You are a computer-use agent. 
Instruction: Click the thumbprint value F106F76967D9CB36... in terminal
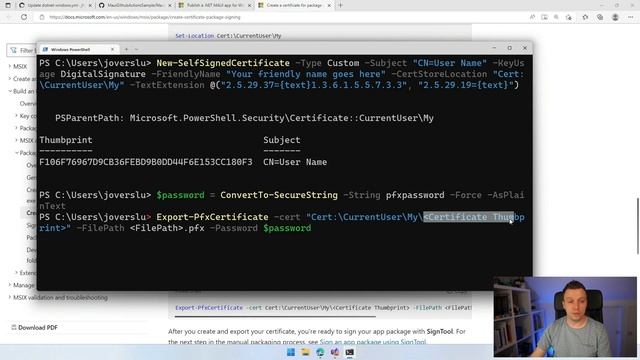(146, 162)
